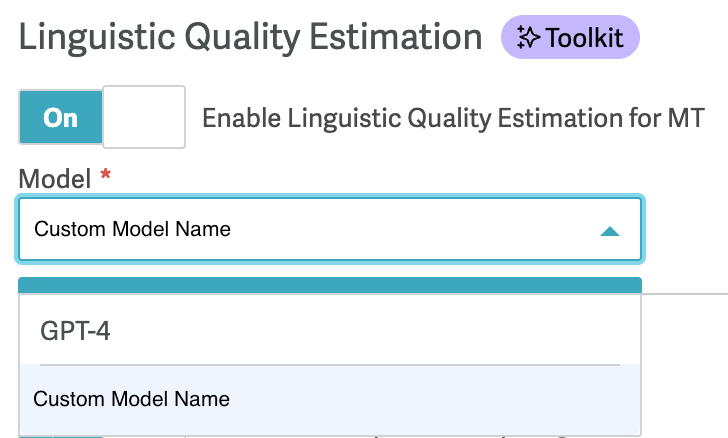The image size is (728, 438).
Task: Collapse the Model dropdown showing Custom Model Name
Action: 330,229
